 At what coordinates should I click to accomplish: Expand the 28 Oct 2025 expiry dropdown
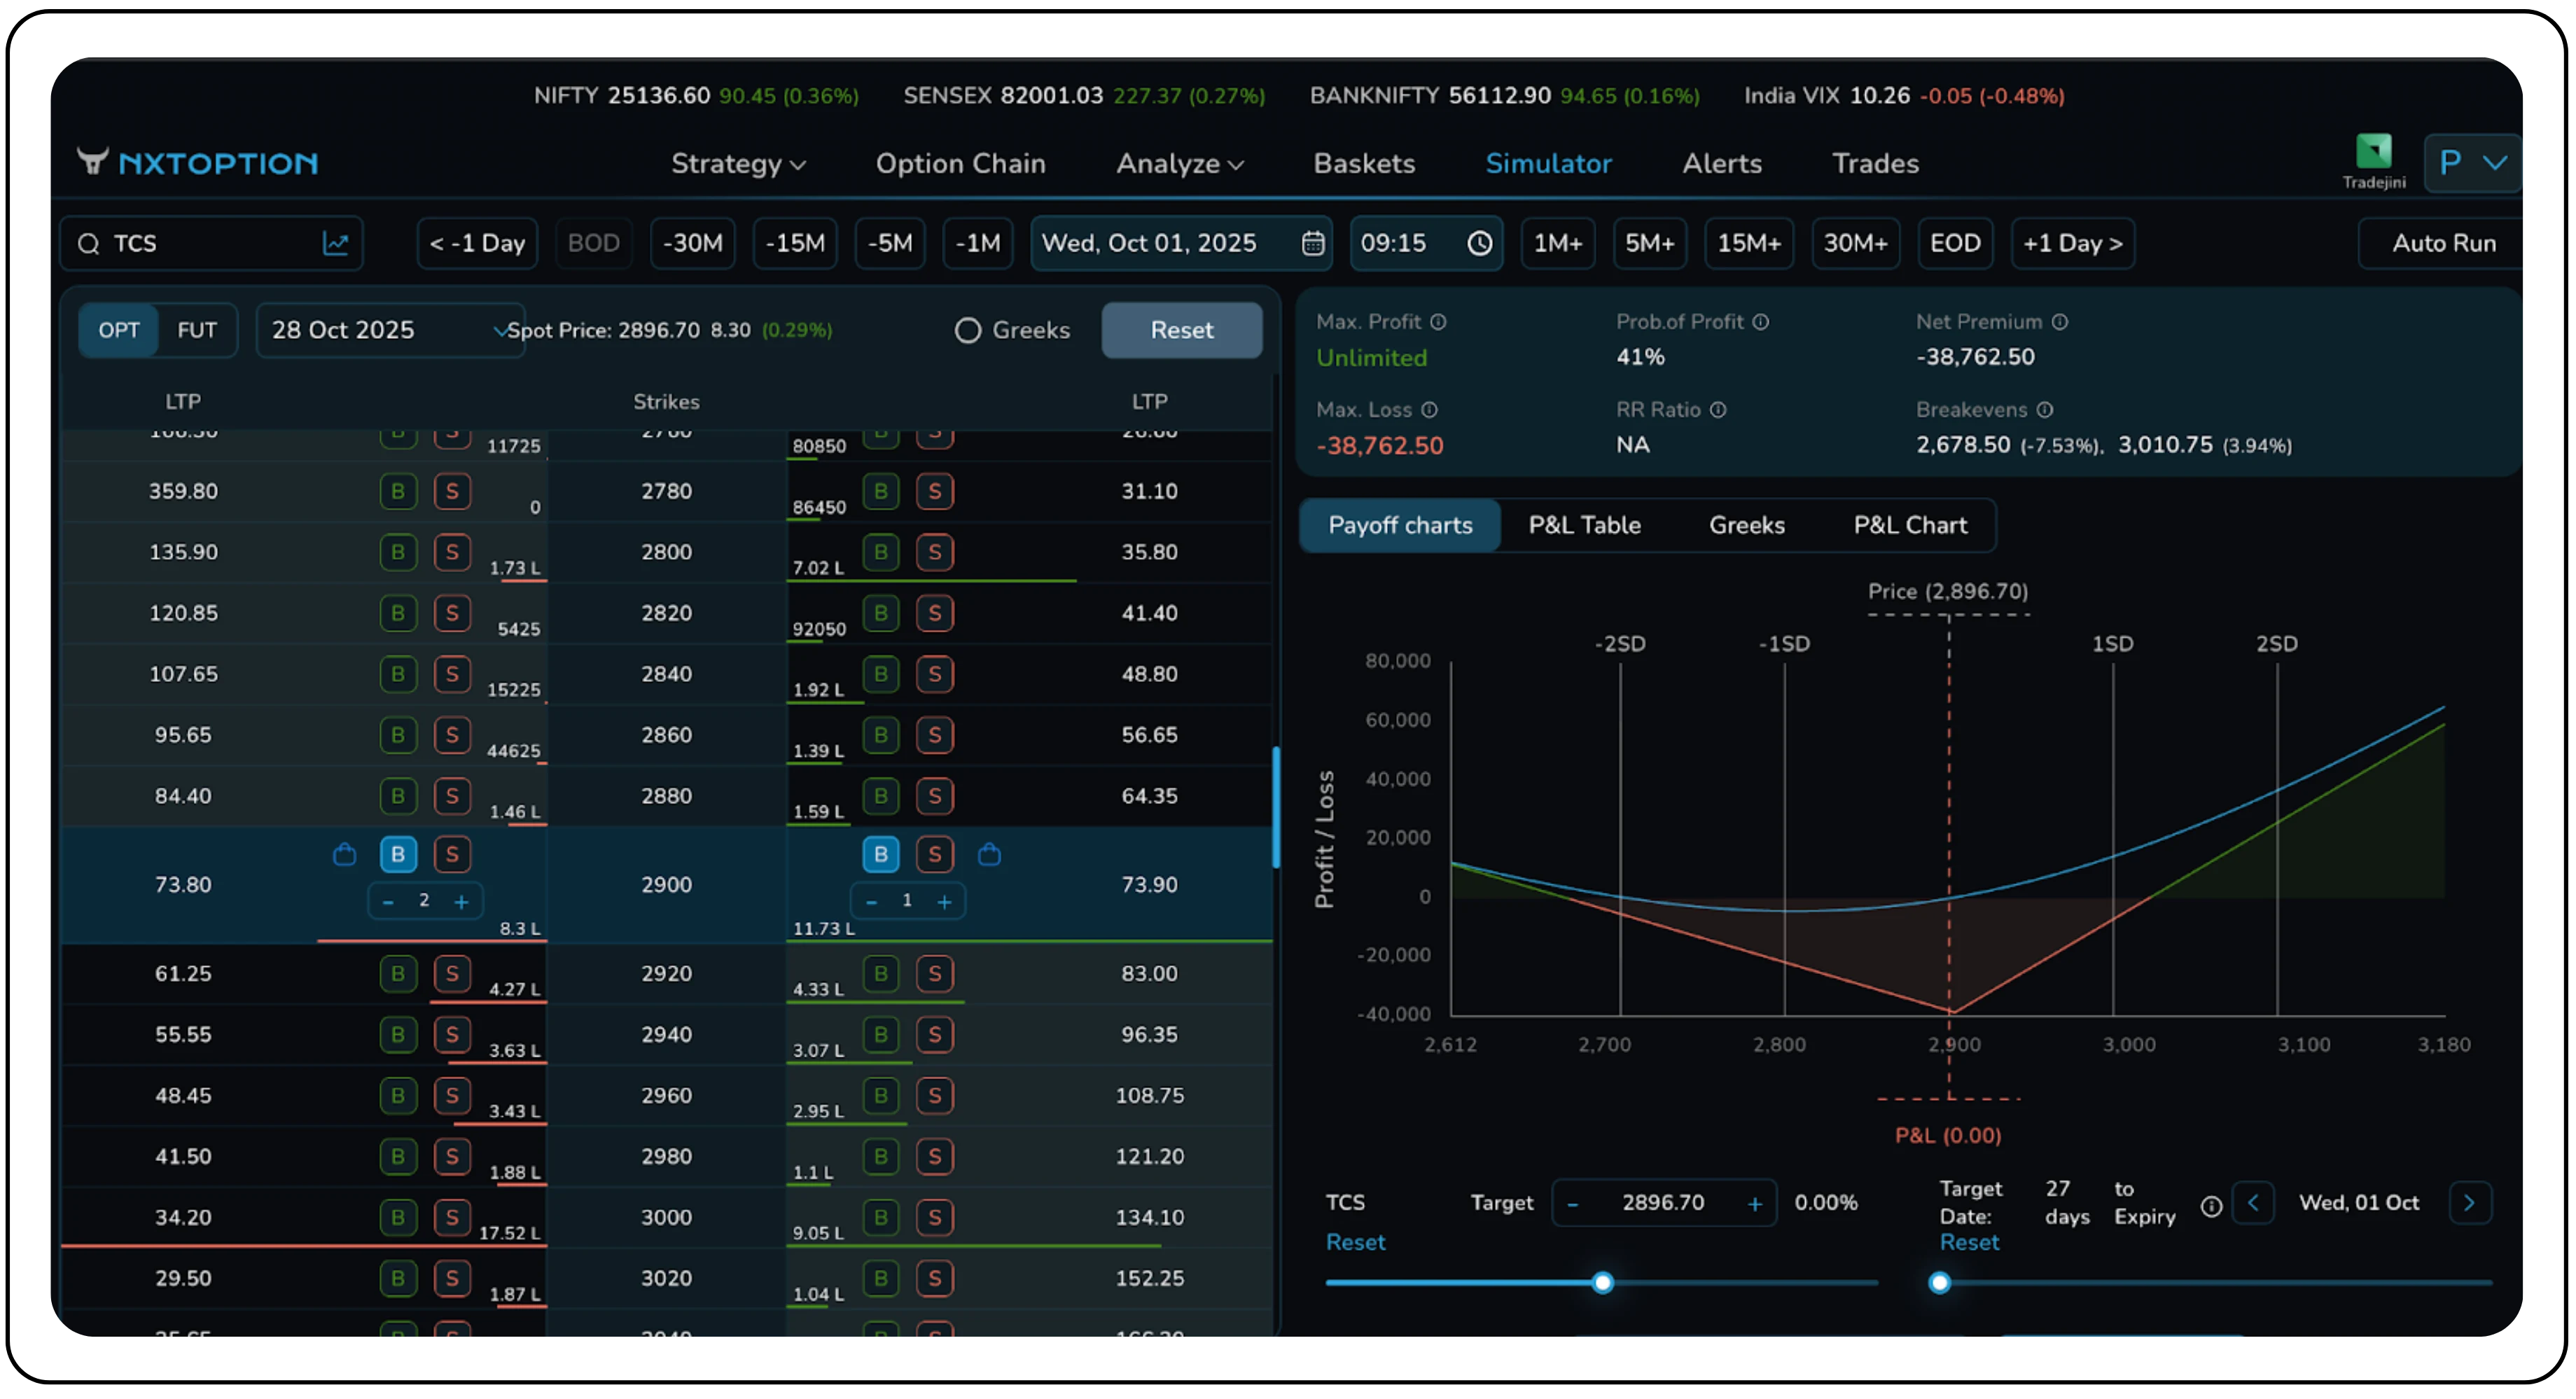pos(390,330)
